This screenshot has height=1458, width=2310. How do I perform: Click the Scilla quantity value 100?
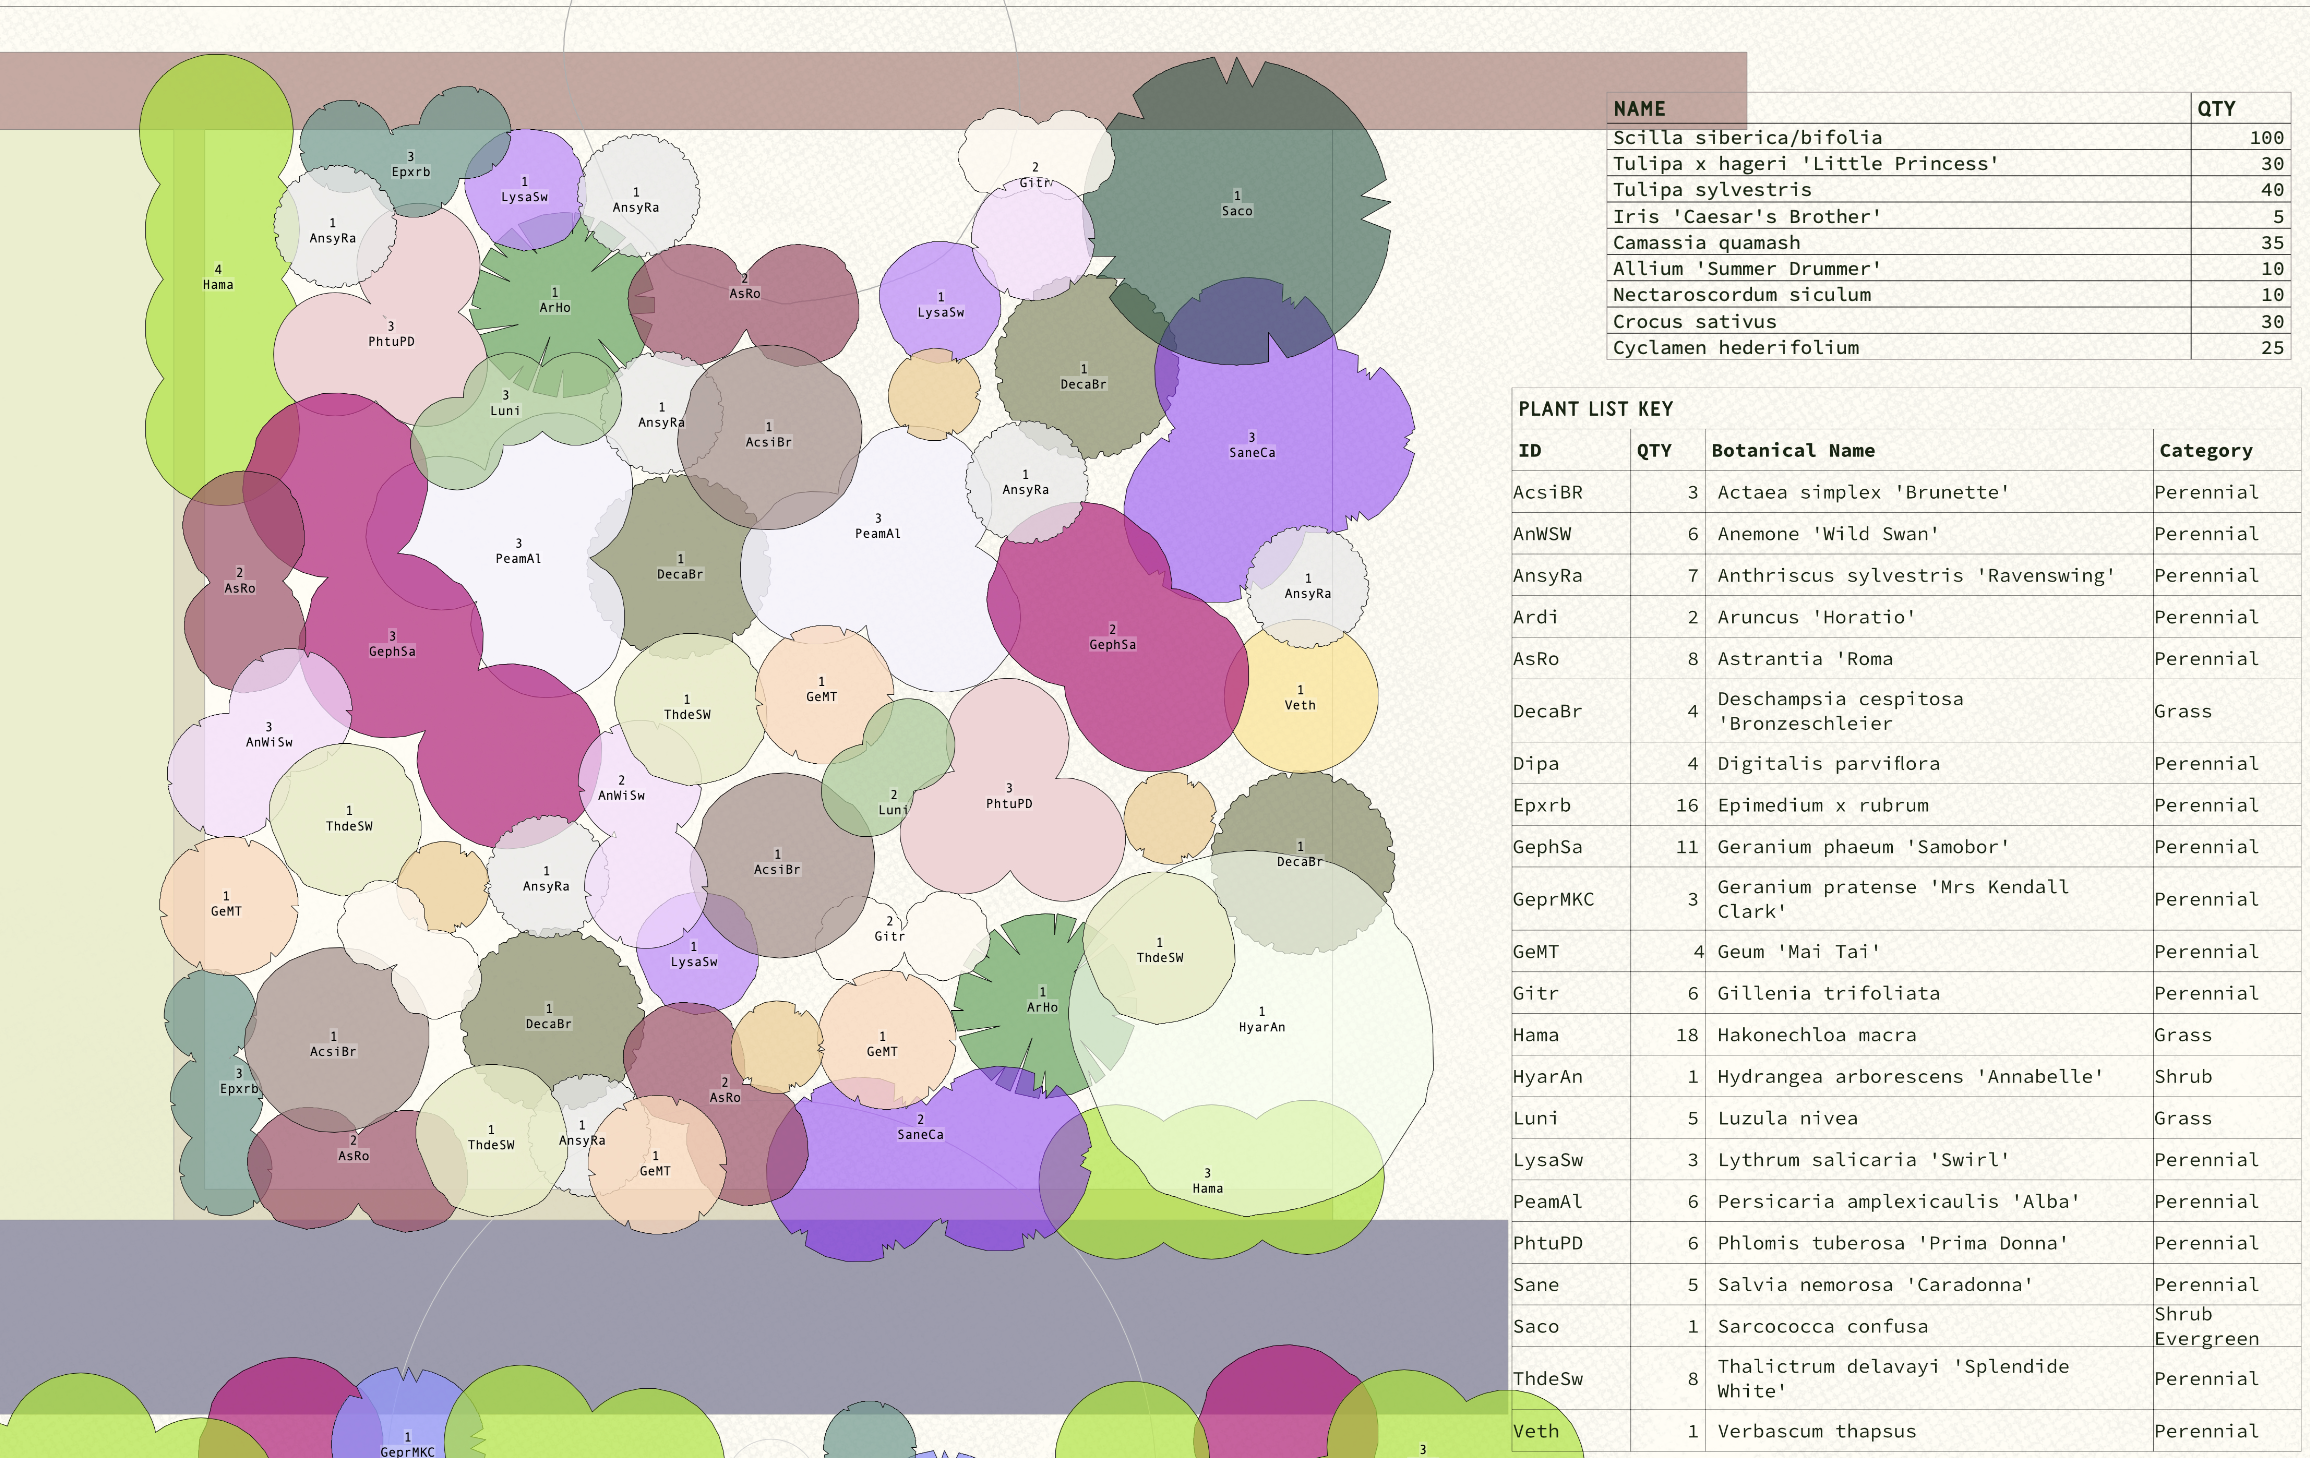pos(2267,138)
